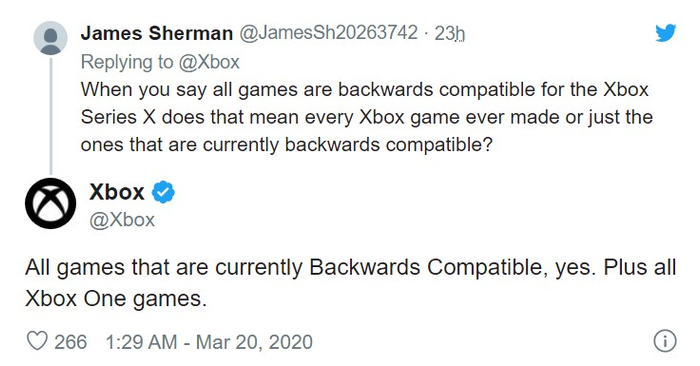Click the Xbox verified badge icon
Image resolution: width=700 pixels, height=366 pixels.
click(x=163, y=192)
